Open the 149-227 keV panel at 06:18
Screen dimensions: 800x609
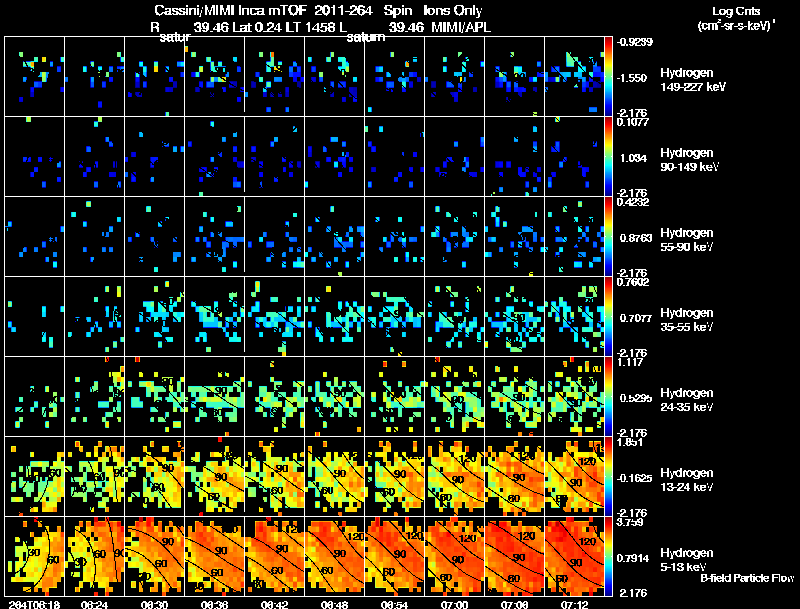[34, 76]
